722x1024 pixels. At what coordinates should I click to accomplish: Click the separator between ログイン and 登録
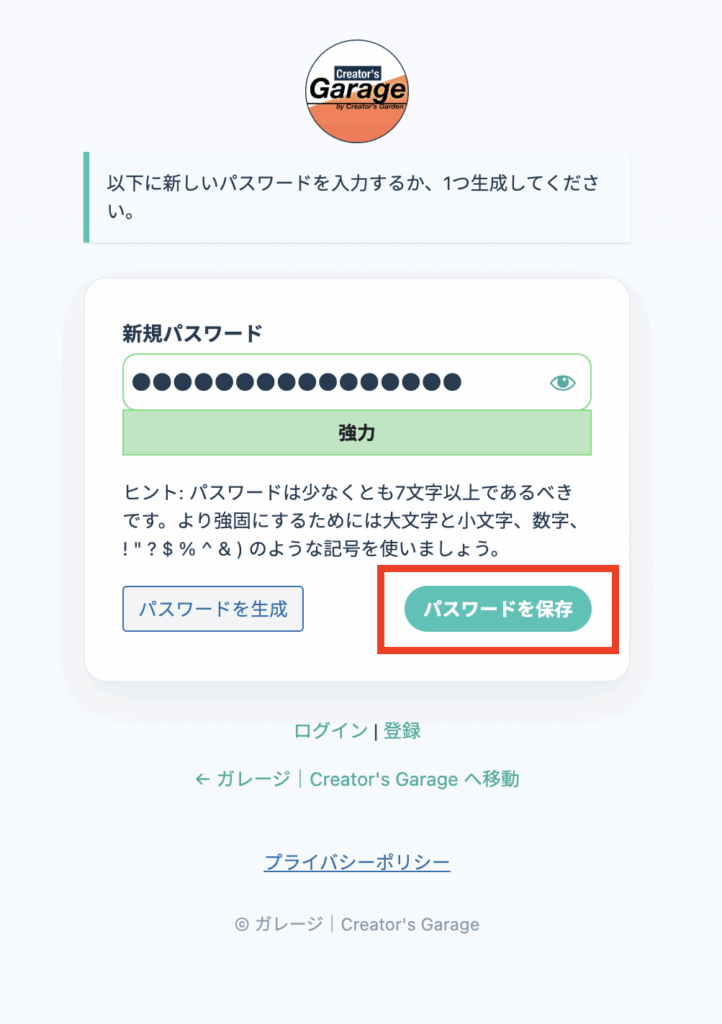[x=375, y=732]
